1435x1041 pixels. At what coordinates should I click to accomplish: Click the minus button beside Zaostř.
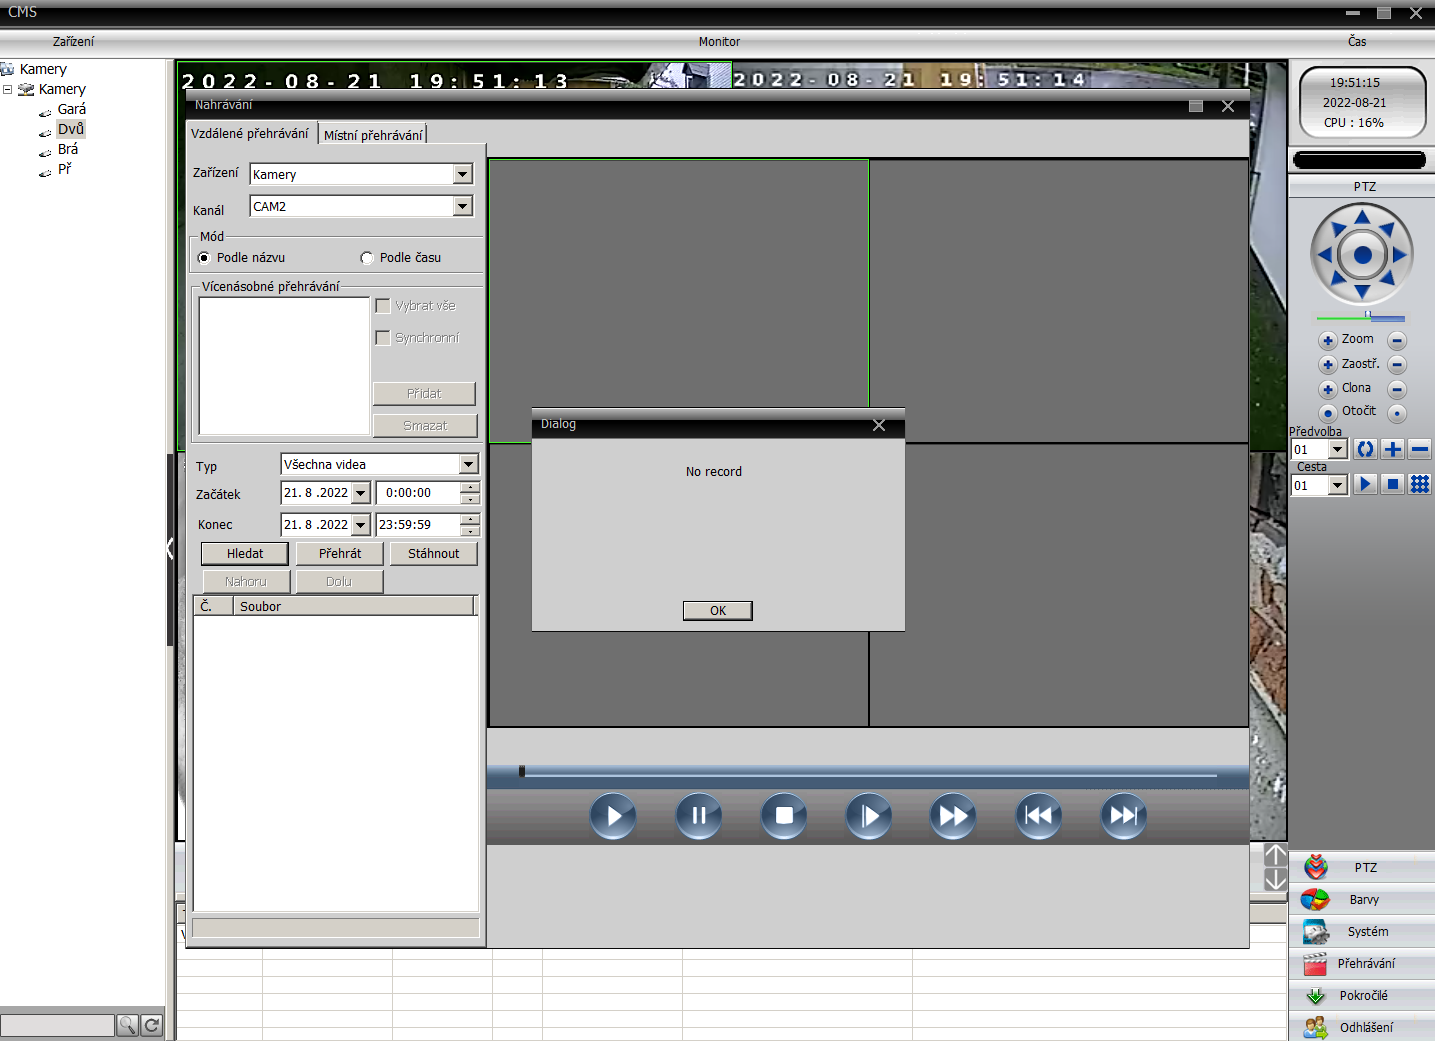click(1398, 365)
